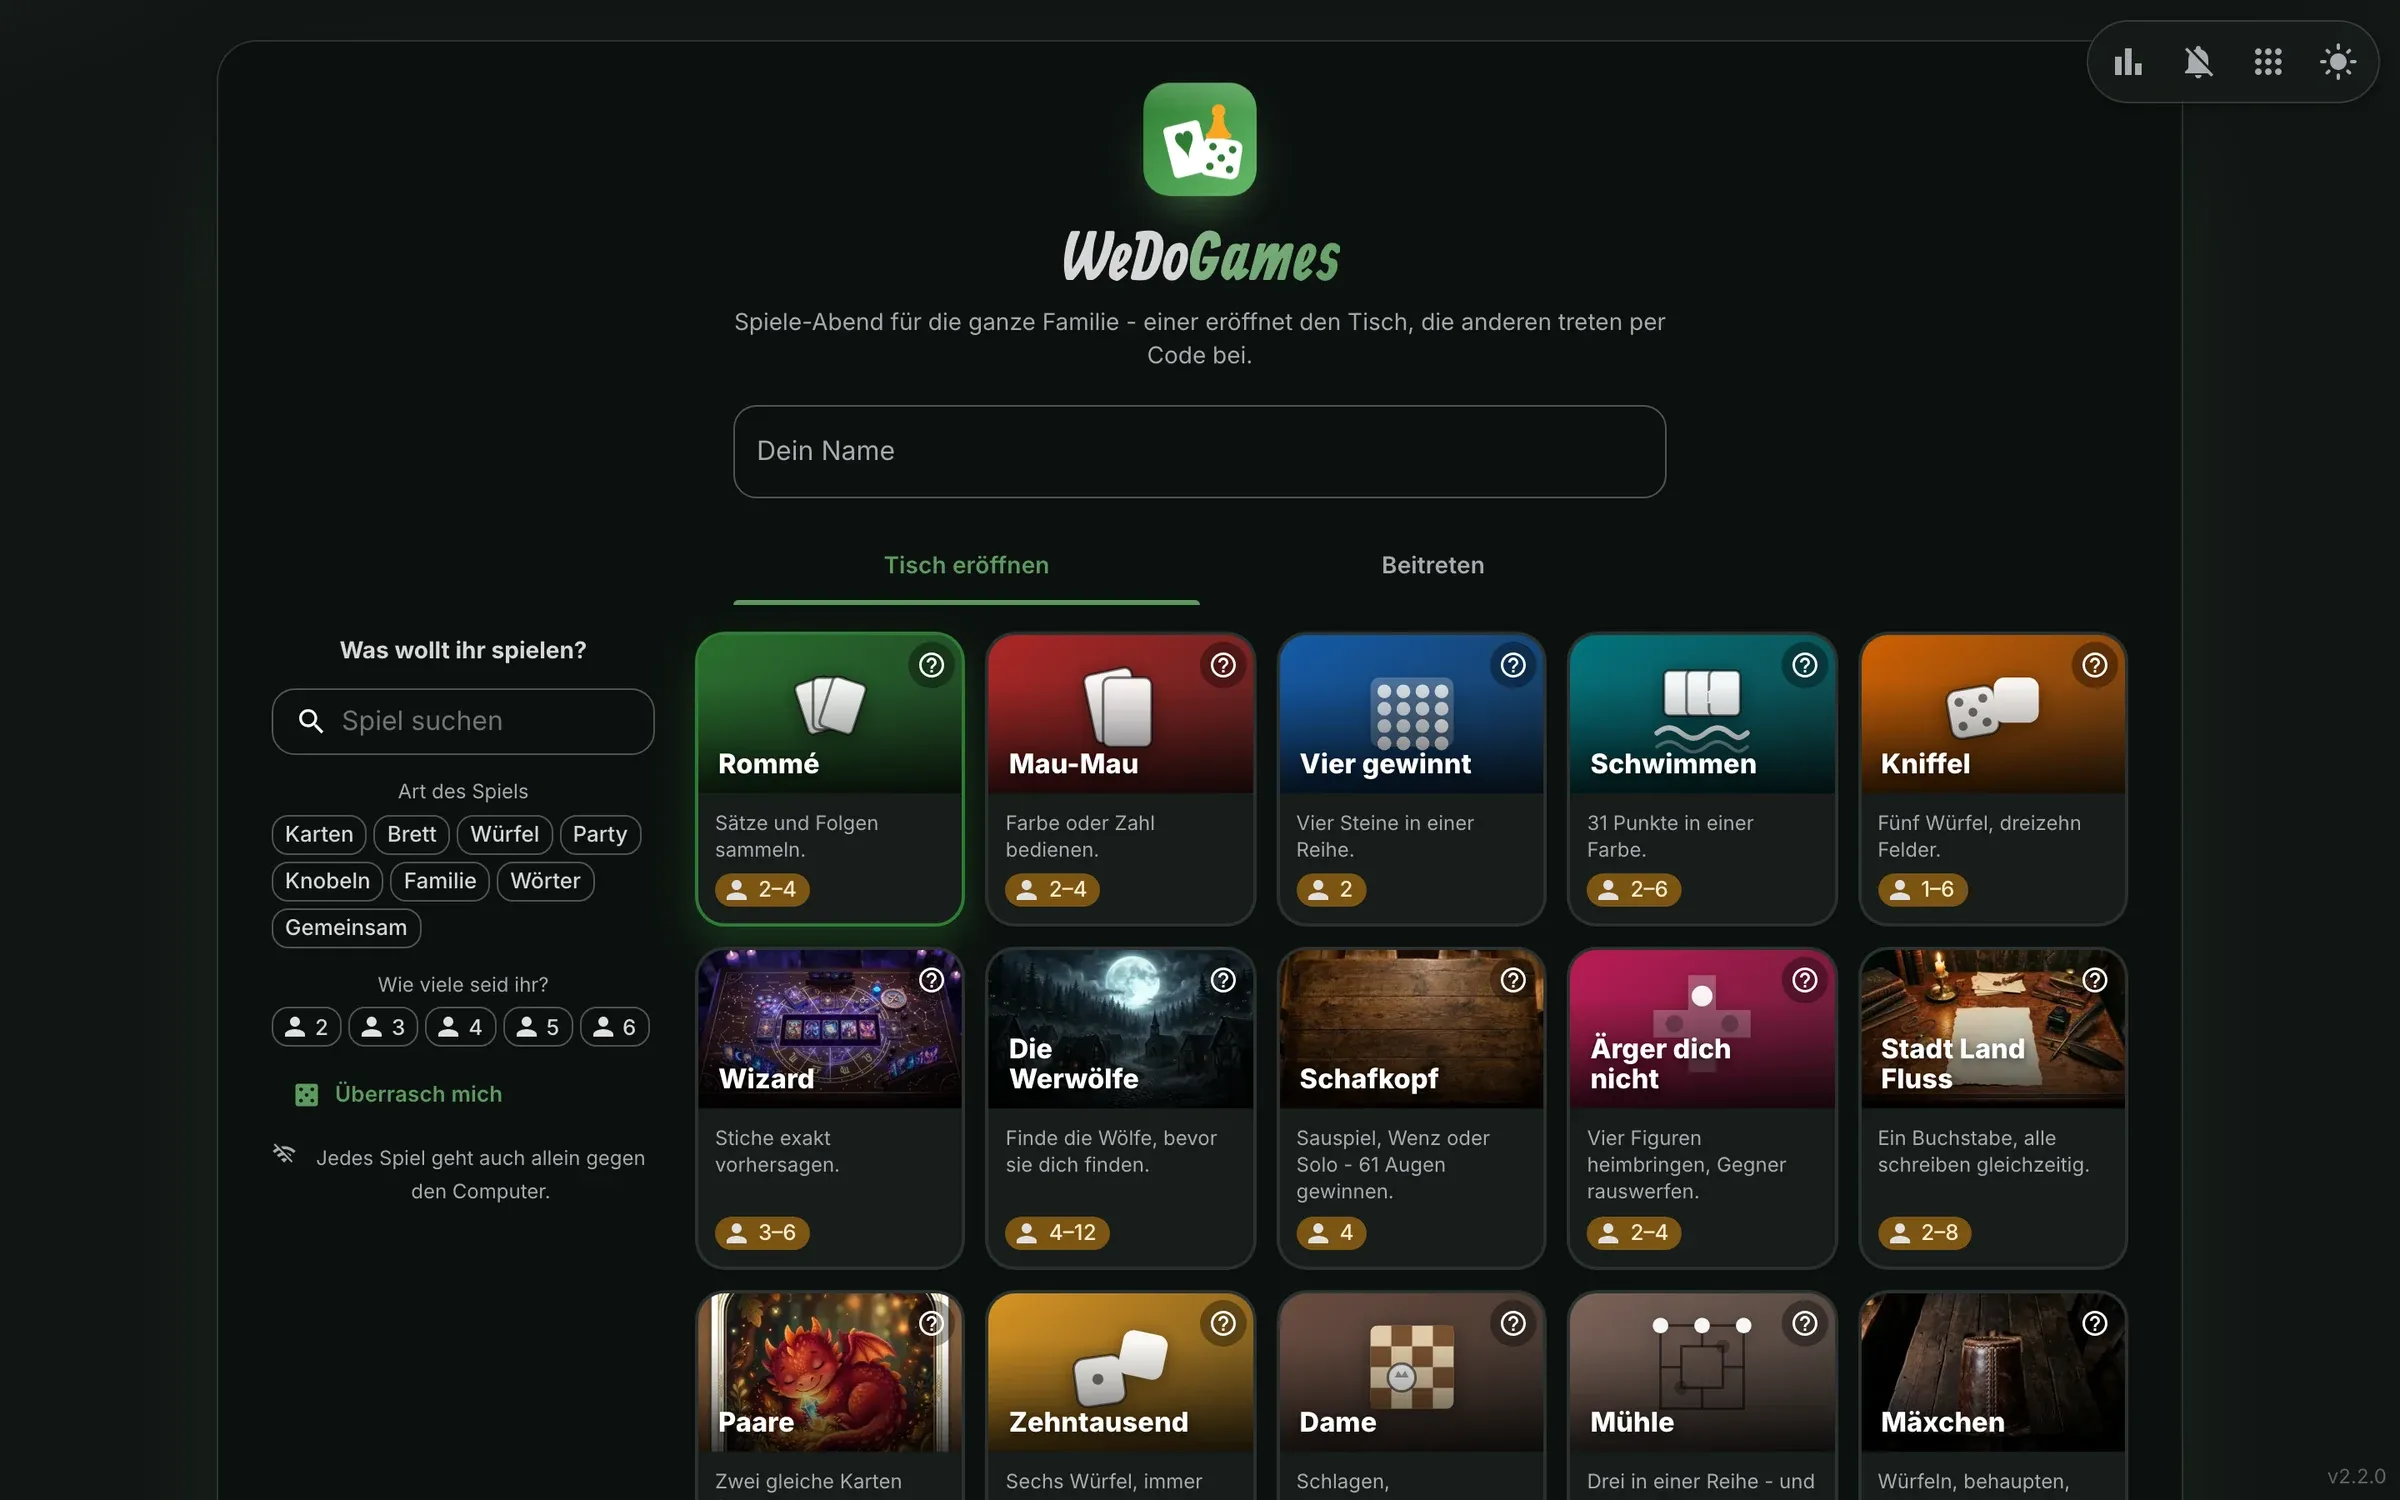Toggle the Karten filter chip
The height and width of the screenshot is (1500, 2400).
tap(319, 834)
